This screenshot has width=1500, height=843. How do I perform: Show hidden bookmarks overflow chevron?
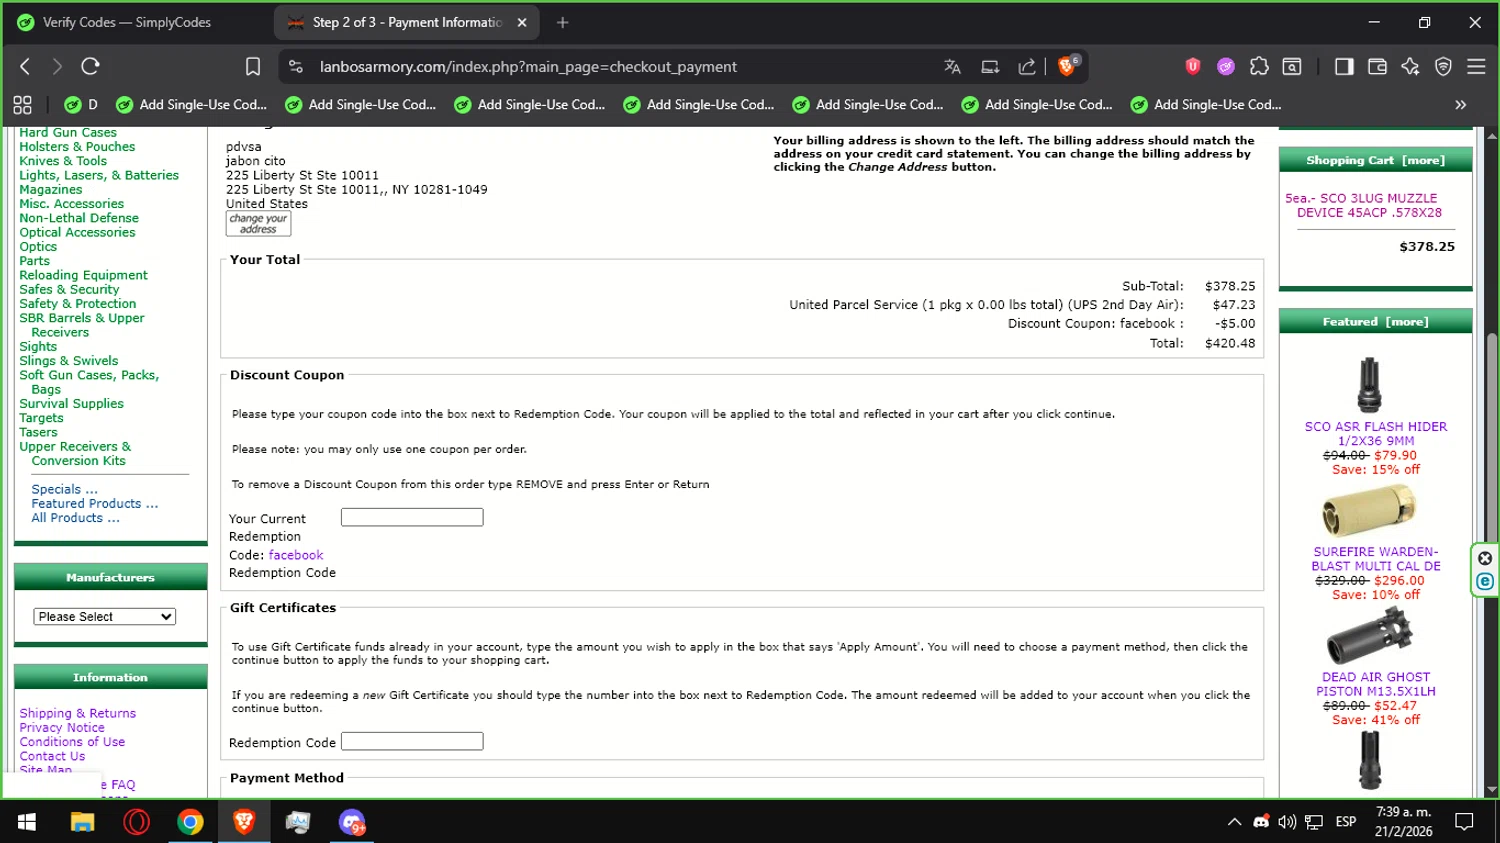1461,104
